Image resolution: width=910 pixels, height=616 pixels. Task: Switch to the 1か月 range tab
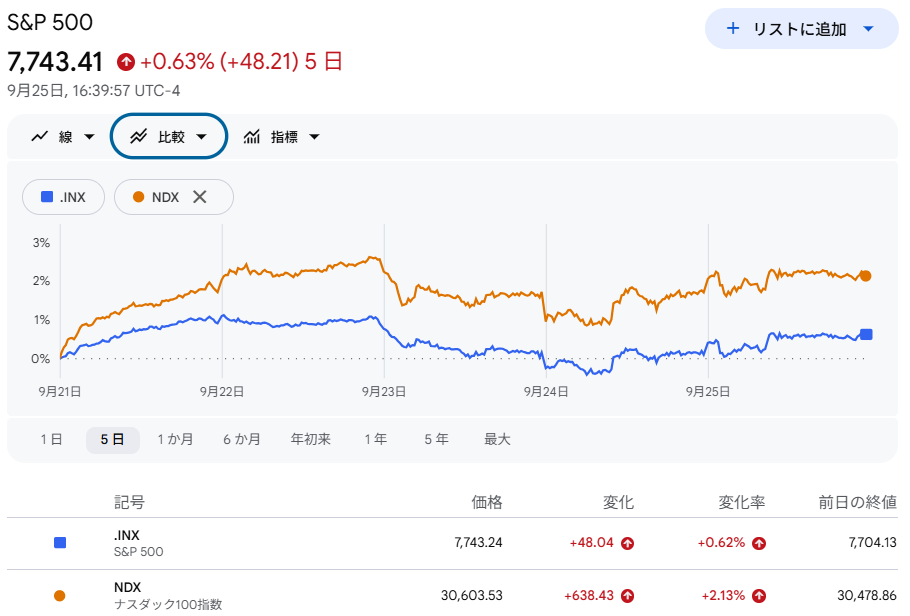[175, 440]
